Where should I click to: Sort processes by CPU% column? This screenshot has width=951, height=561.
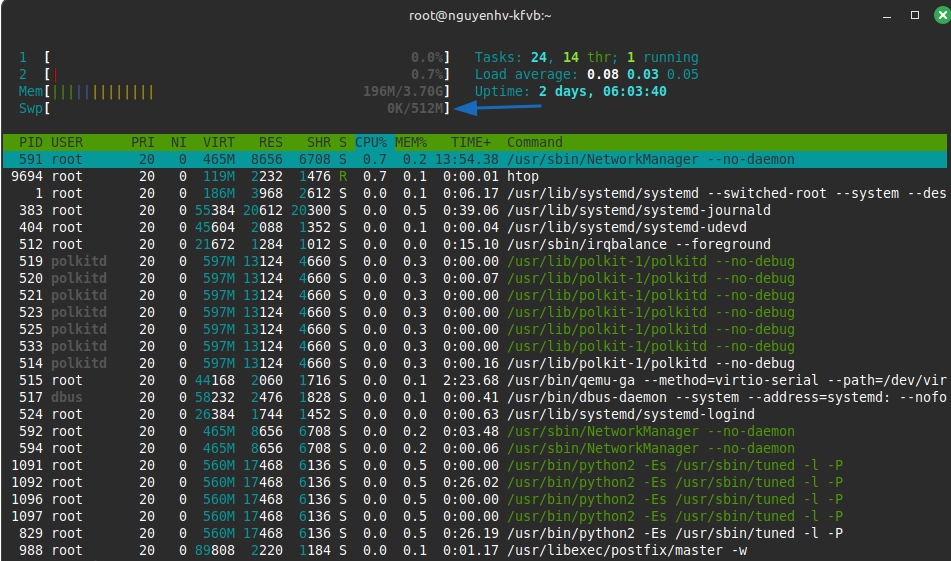(371, 143)
